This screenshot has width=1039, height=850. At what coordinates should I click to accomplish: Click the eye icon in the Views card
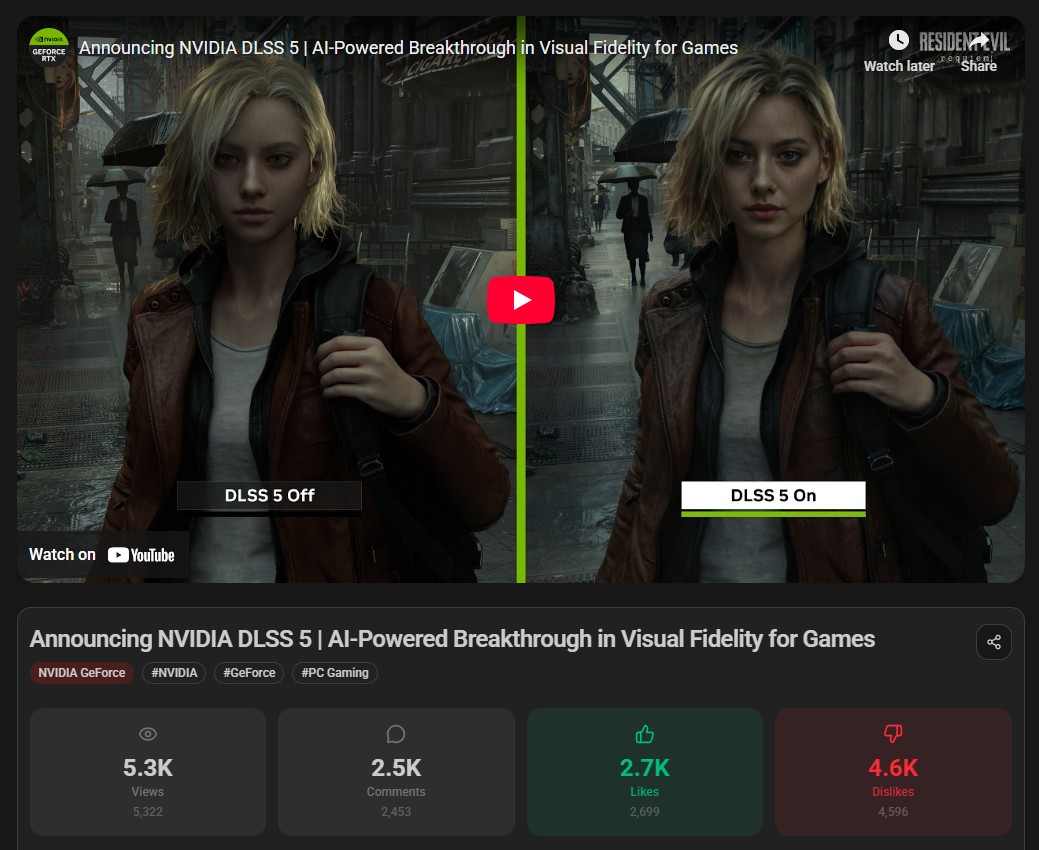pyautogui.click(x=148, y=733)
